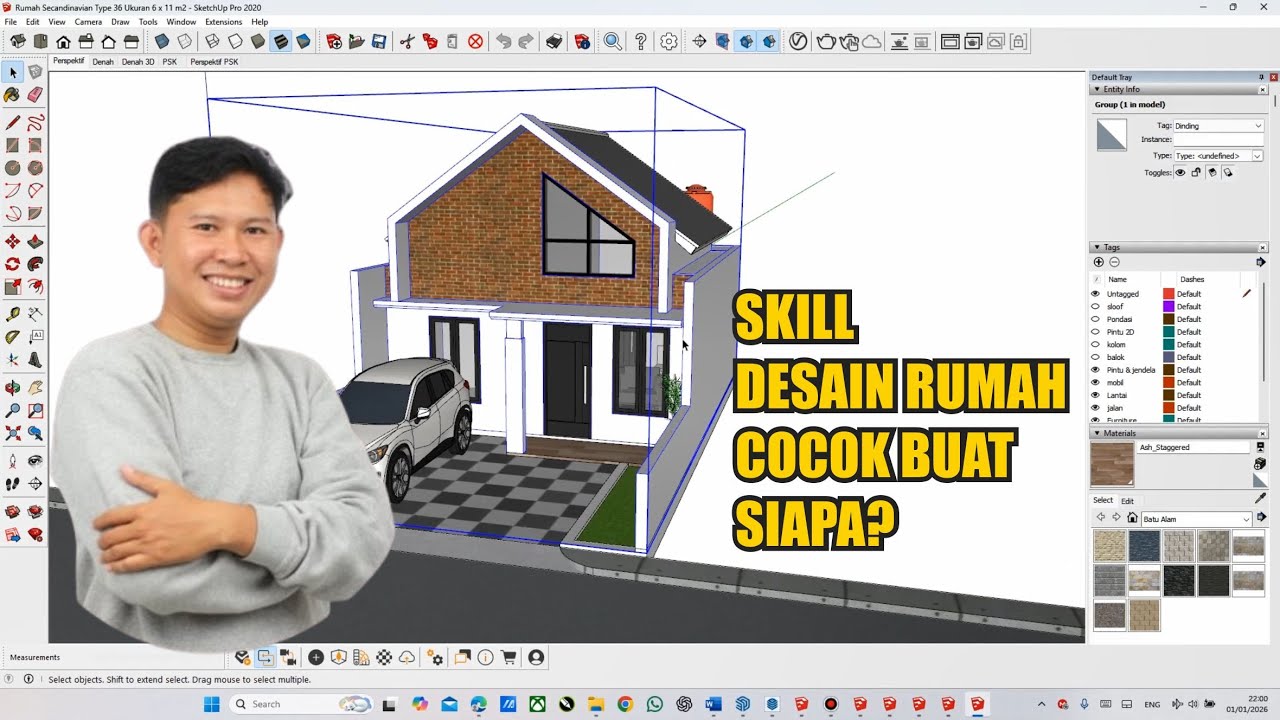Click the Windows Start button
This screenshot has width=1280, height=720.
tap(212, 704)
